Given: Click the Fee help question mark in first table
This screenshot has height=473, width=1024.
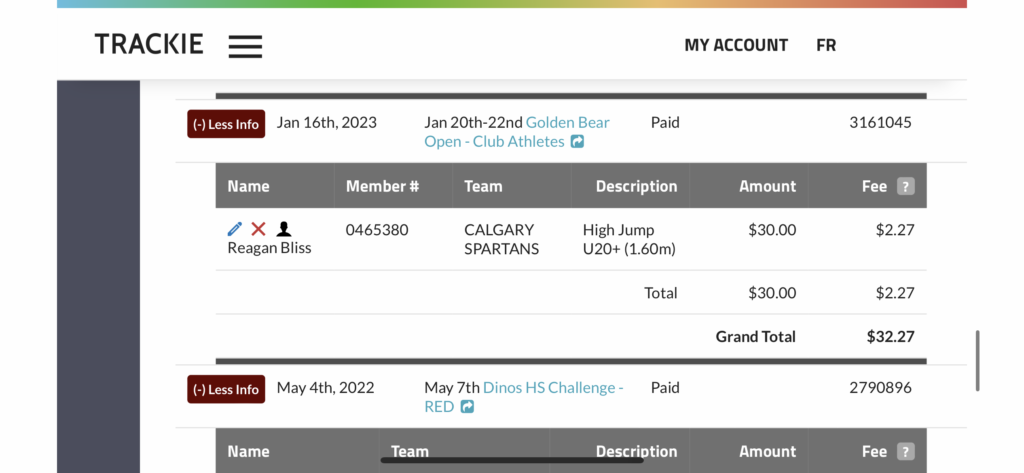Looking at the screenshot, I should 905,186.
